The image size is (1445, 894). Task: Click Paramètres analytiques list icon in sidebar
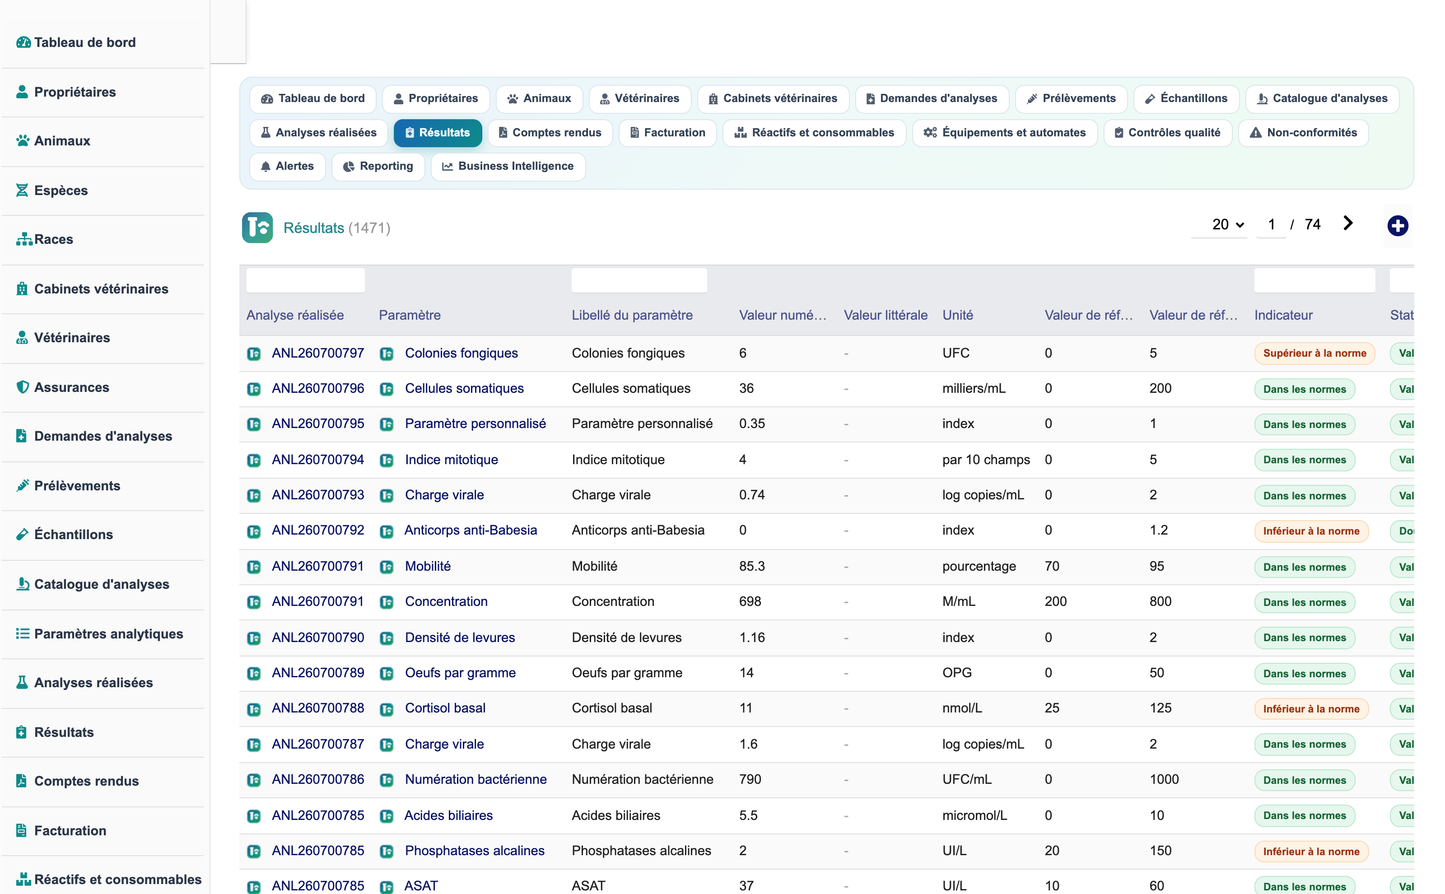click(22, 634)
